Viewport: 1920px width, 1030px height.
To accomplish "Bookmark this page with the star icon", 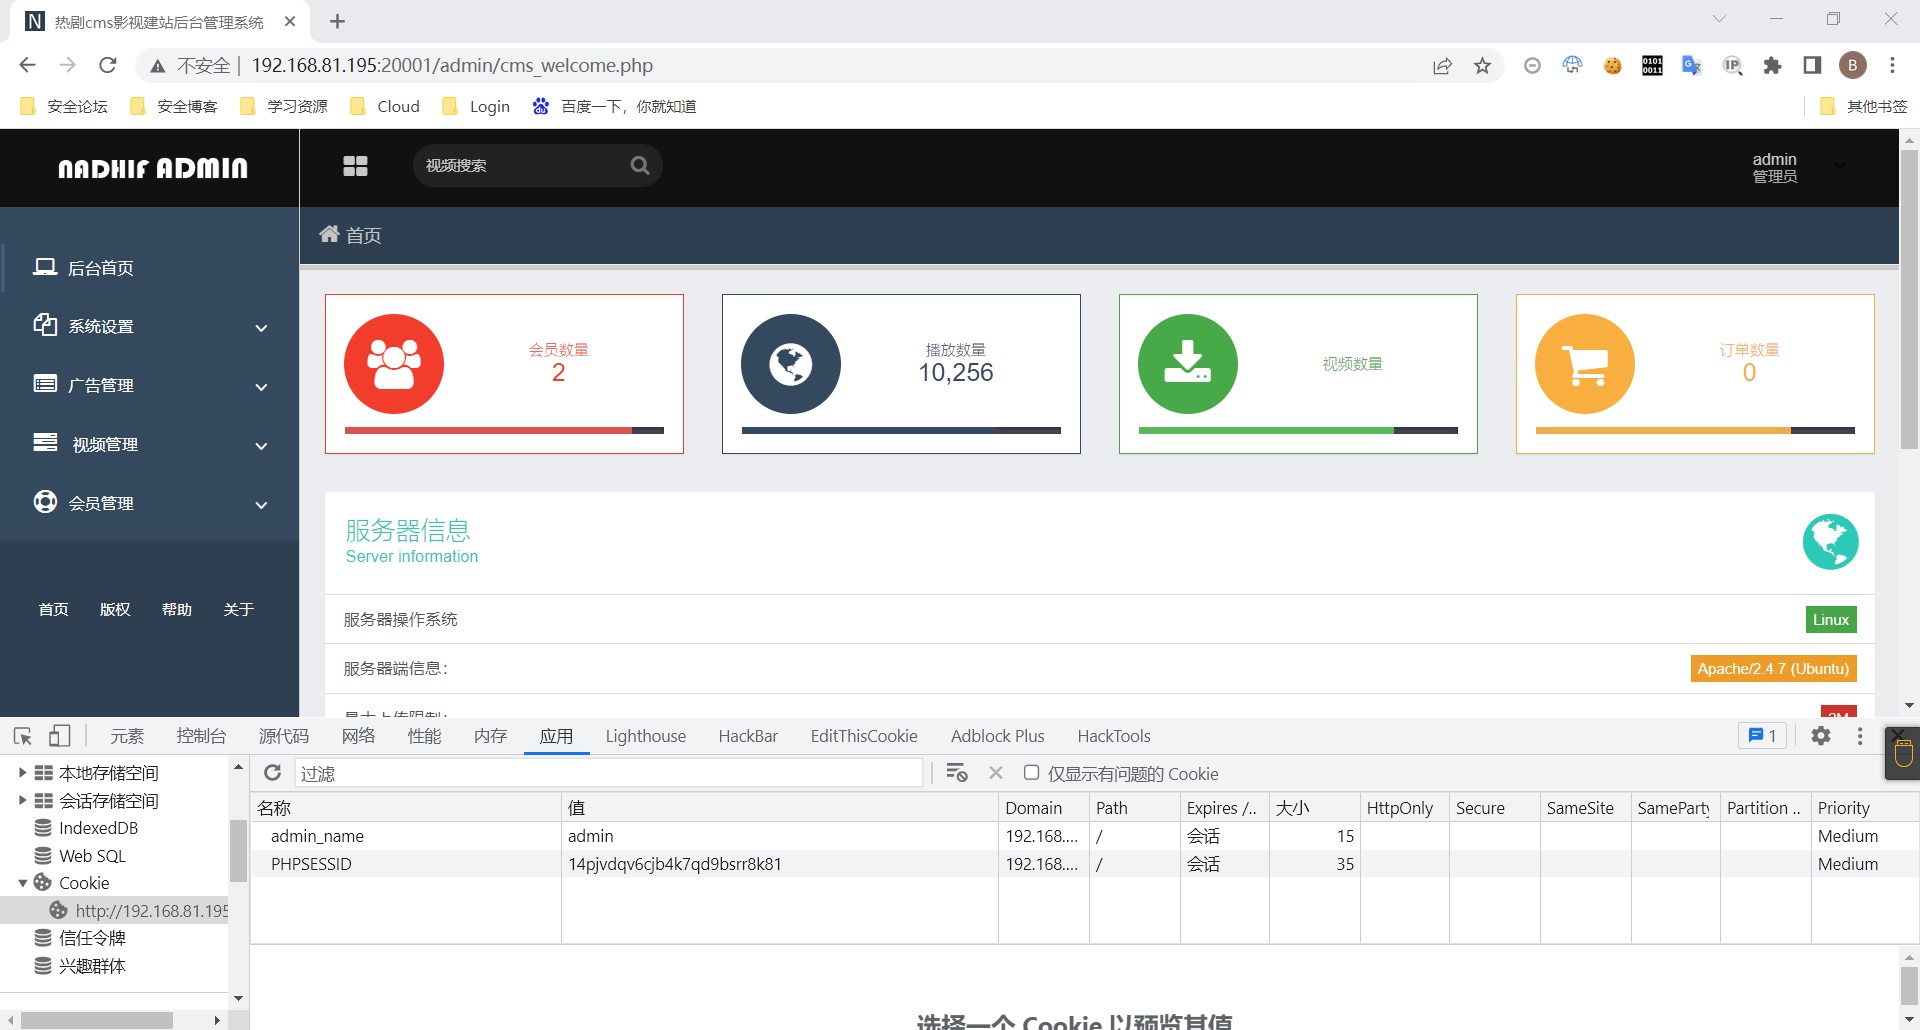I will coord(1482,66).
